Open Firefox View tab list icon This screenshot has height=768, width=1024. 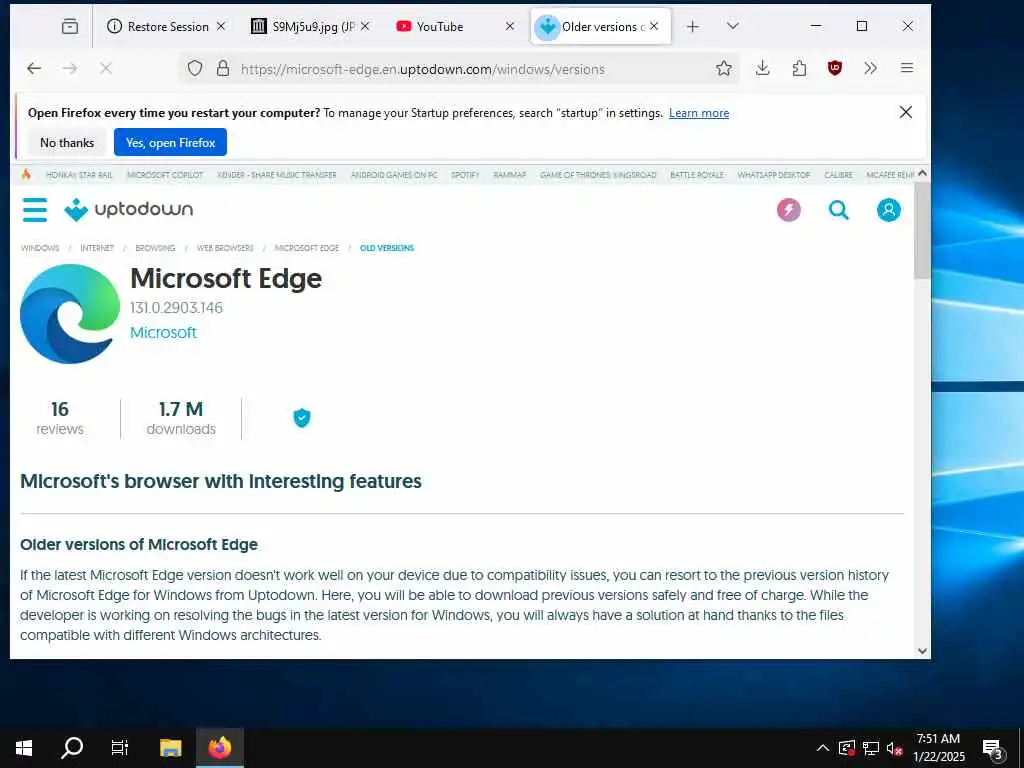(x=70, y=26)
